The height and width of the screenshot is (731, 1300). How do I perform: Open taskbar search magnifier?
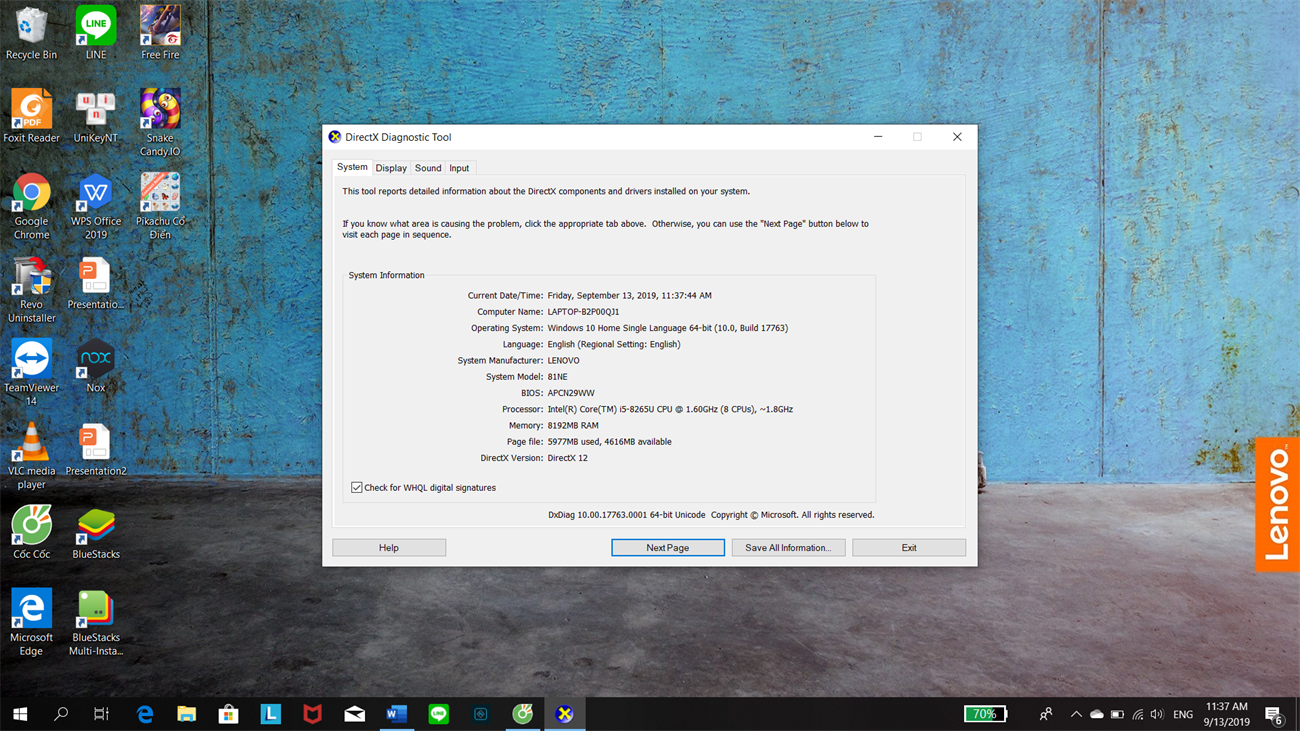coord(61,714)
